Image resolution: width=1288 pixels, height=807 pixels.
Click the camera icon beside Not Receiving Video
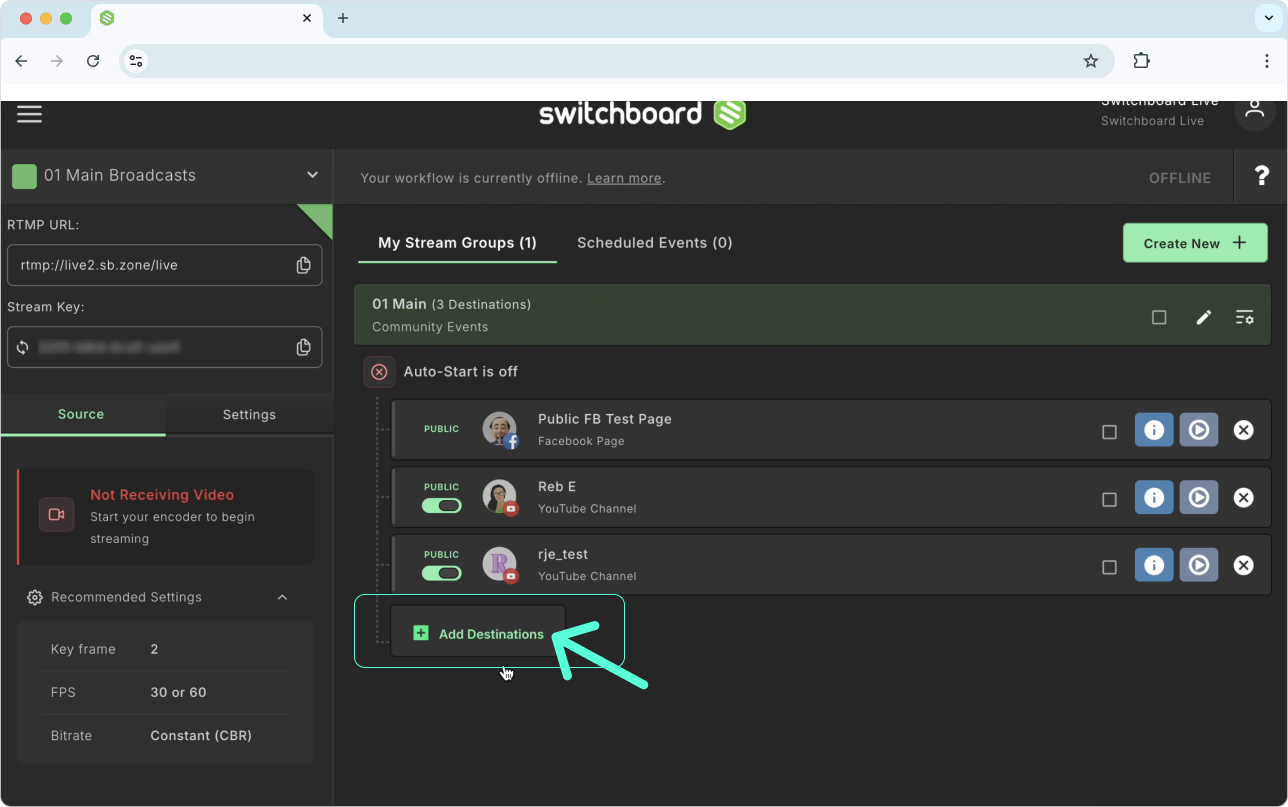[57, 514]
